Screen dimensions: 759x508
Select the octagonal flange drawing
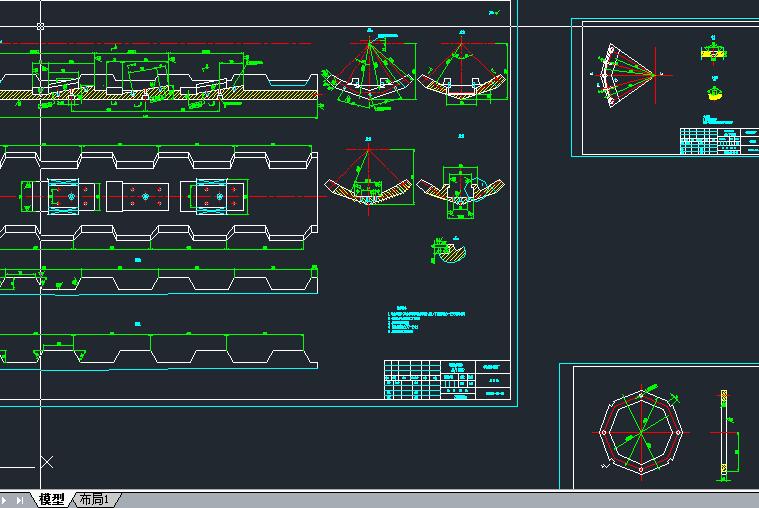click(x=641, y=432)
